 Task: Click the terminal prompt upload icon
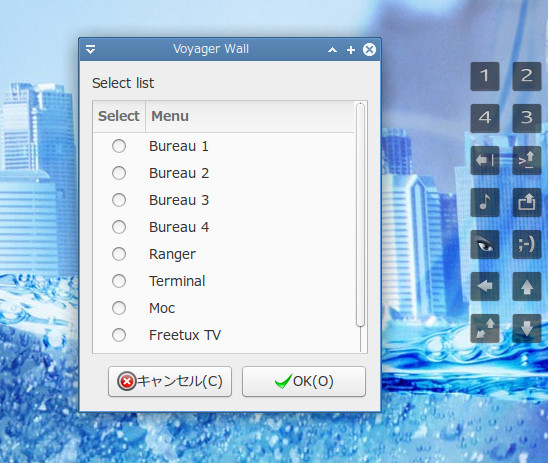527,160
